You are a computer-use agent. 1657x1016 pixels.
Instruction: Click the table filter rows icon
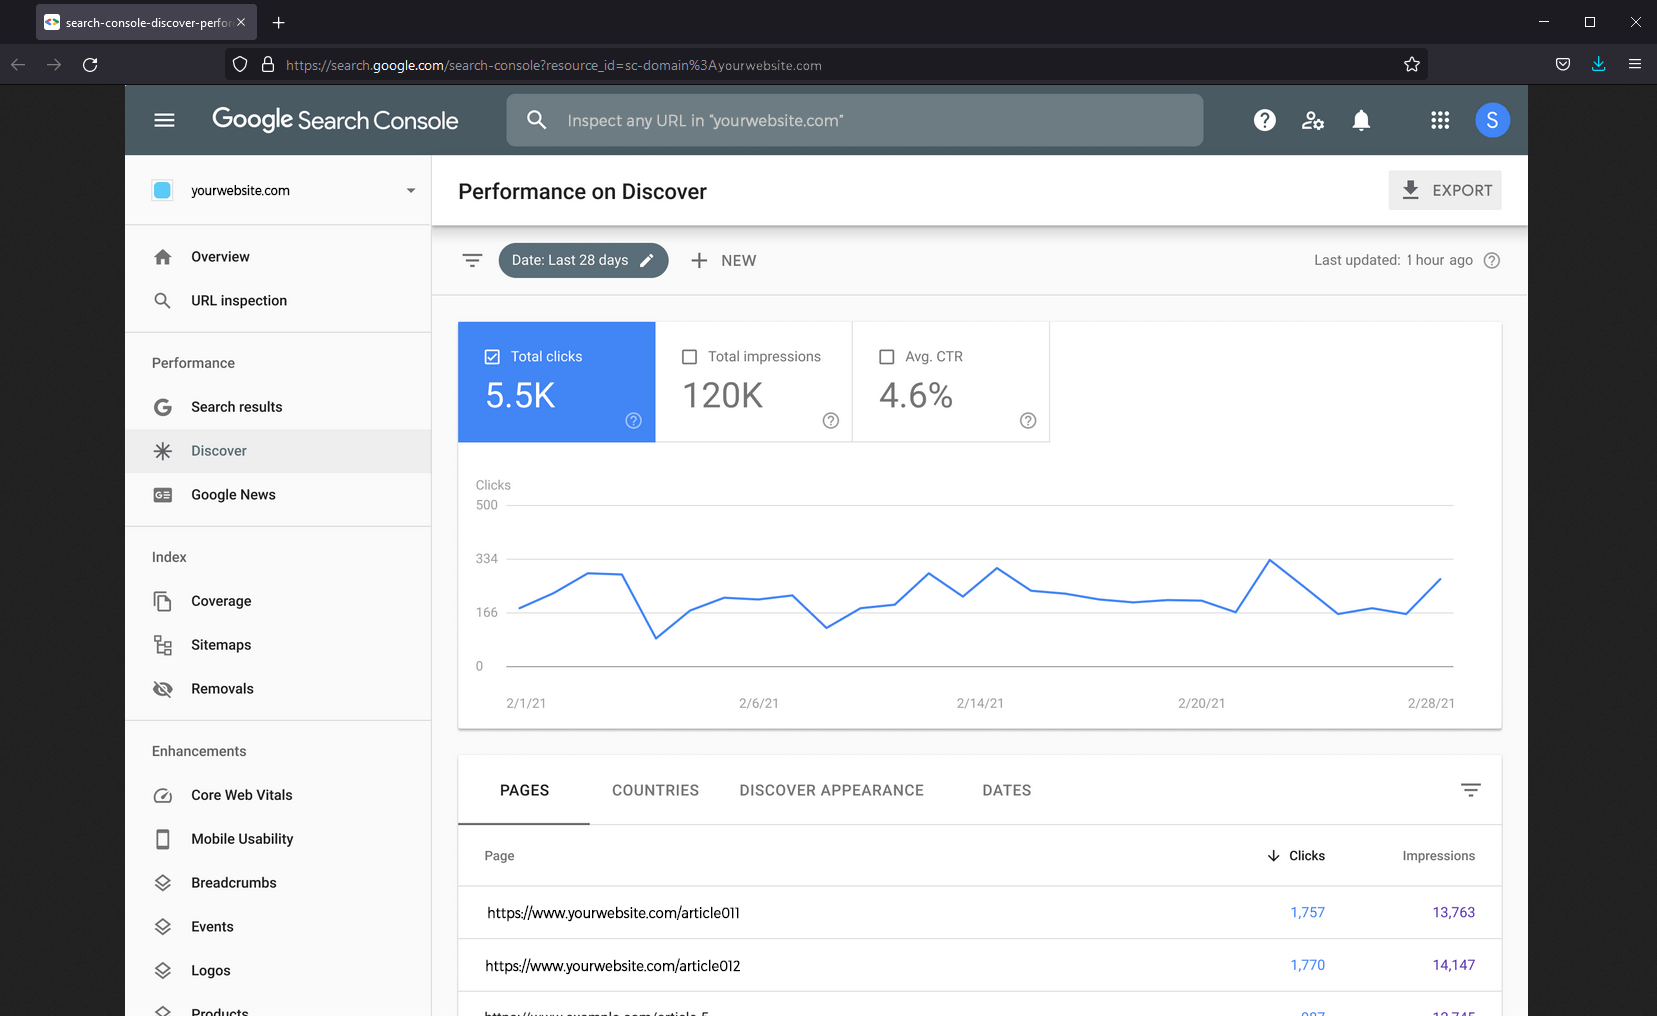coord(1470,790)
